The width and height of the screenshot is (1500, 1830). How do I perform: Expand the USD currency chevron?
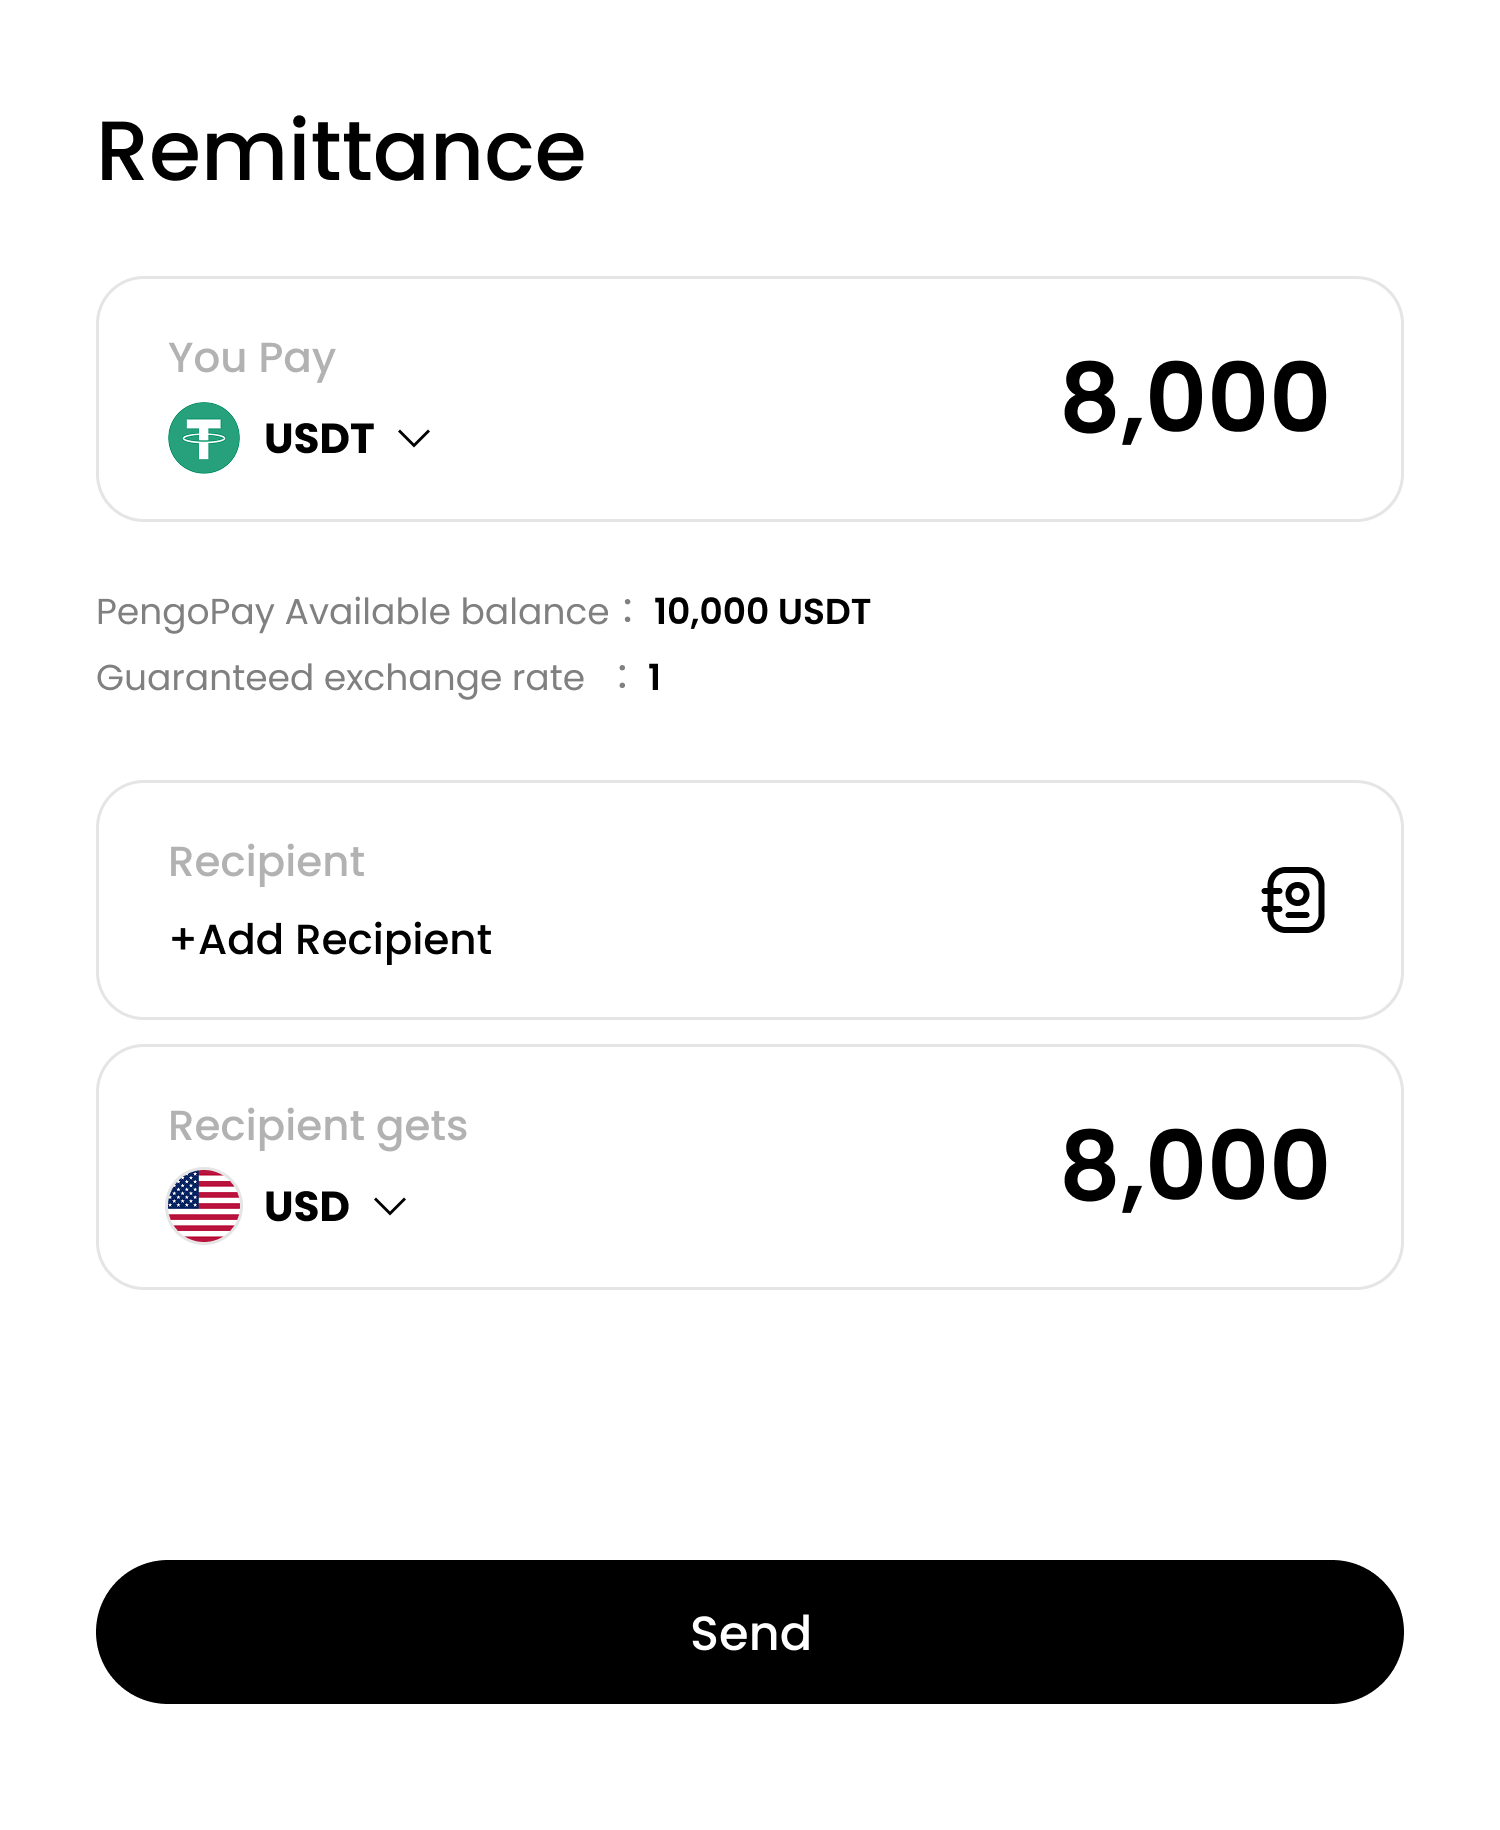click(x=390, y=1207)
